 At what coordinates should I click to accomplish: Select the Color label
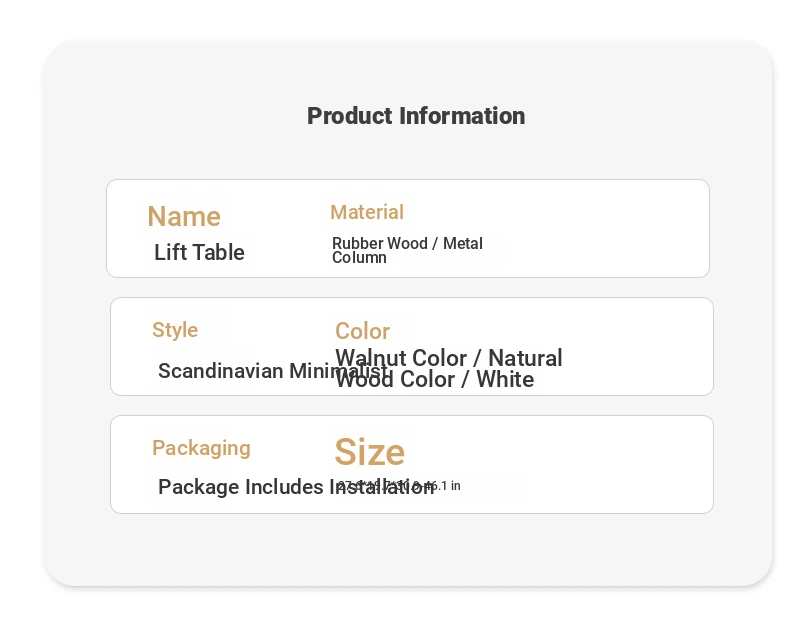pos(362,331)
